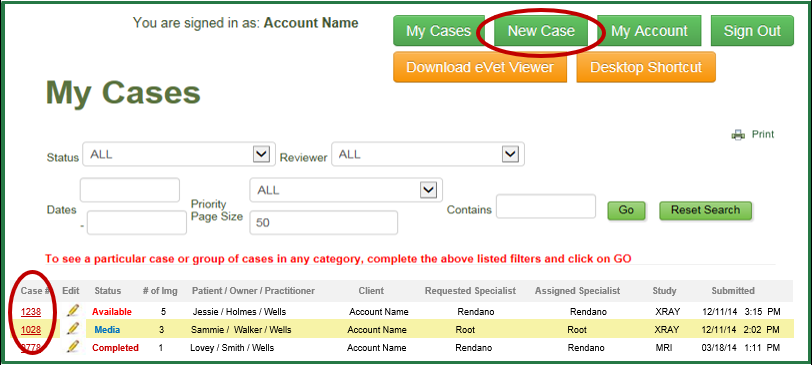Click Sammie / Walker / Wells cell

(241, 330)
